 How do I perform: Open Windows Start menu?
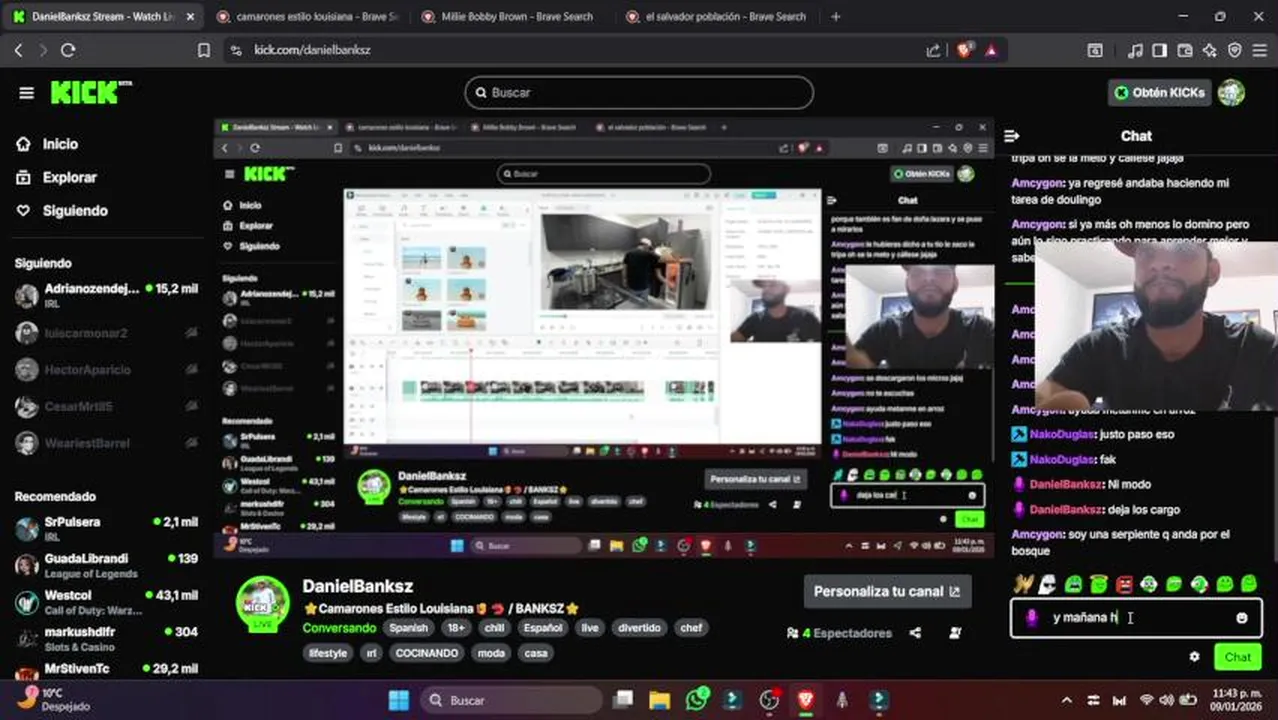coord(398,700)
